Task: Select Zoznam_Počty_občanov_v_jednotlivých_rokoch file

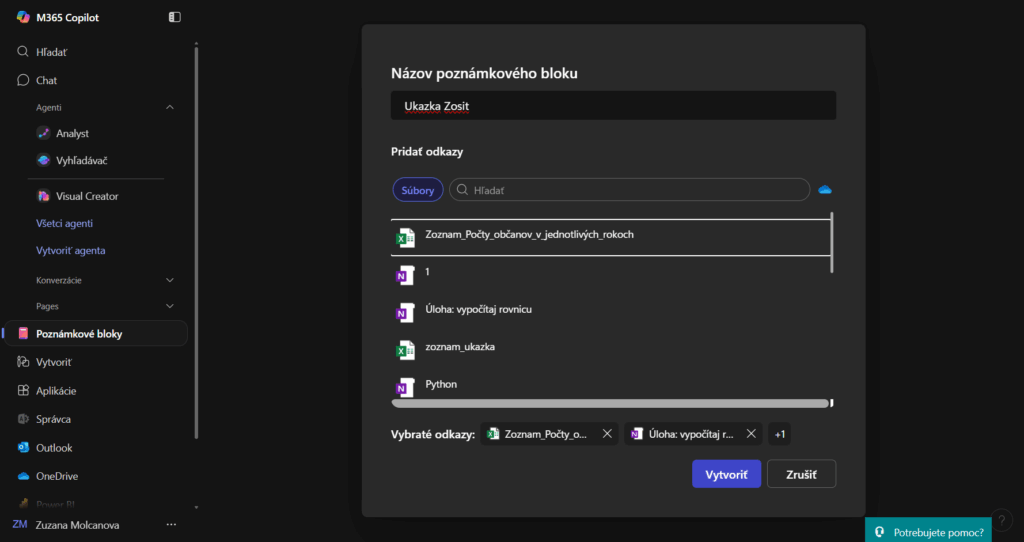Action: (x=611, y=237)
